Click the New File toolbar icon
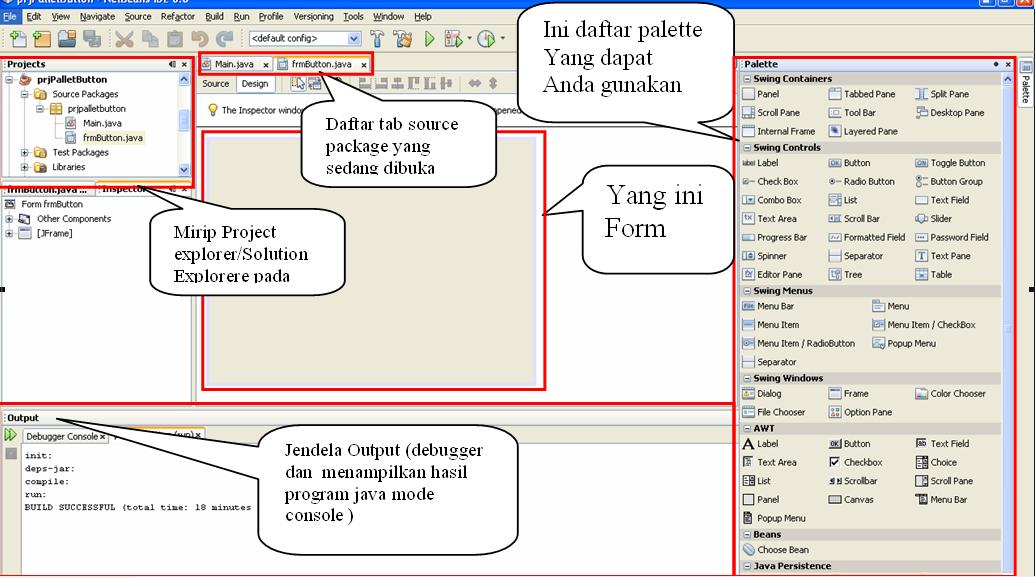Screen dimensions: 1036x578 [18, 39]
